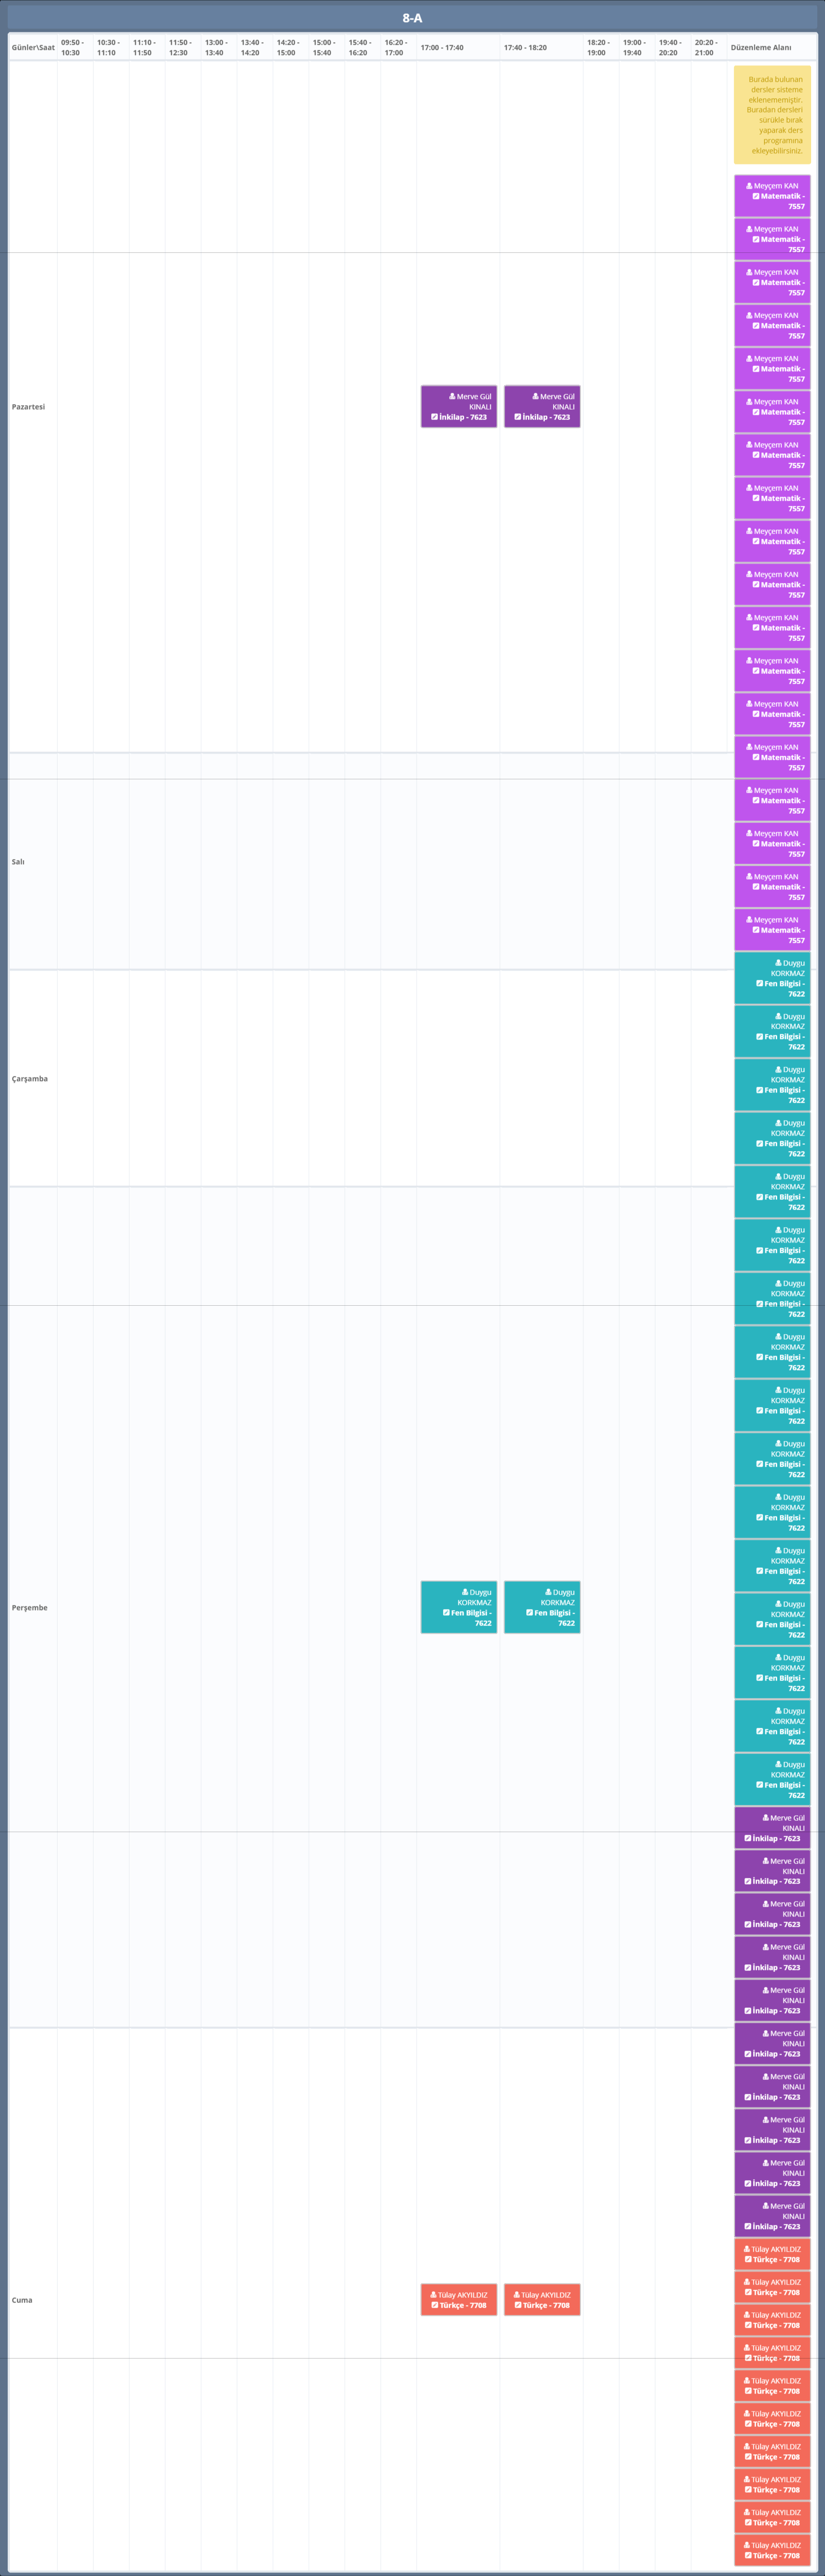
Task: Click person icon on Friday 17:40 Türkçe card
Action: pos(517,2295)
